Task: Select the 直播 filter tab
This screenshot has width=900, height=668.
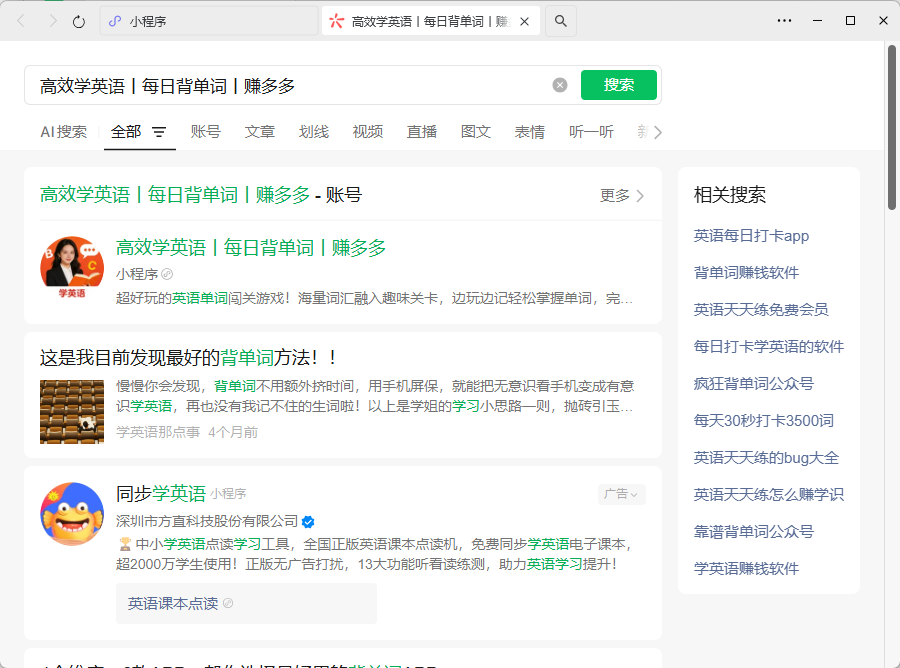Action: [421, 132]
